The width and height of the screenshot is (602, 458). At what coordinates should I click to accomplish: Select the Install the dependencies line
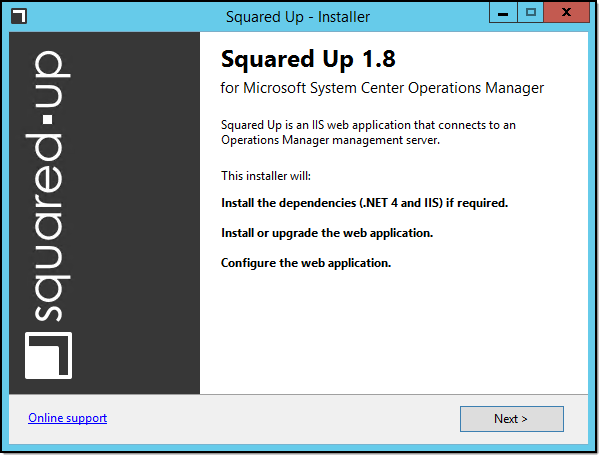point(364,203)
